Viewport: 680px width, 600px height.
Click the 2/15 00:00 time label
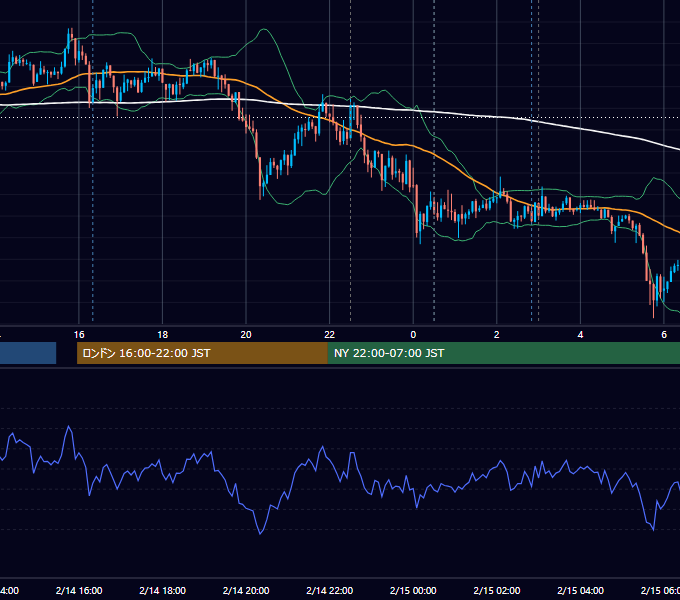click(413, 590)
